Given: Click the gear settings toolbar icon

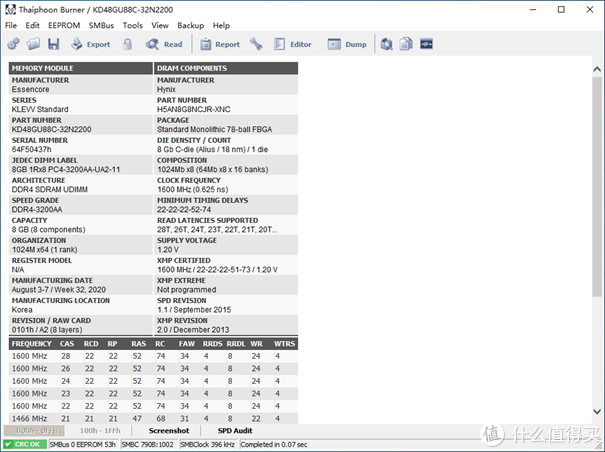Looking at the screenshot, I should (13, 44).
